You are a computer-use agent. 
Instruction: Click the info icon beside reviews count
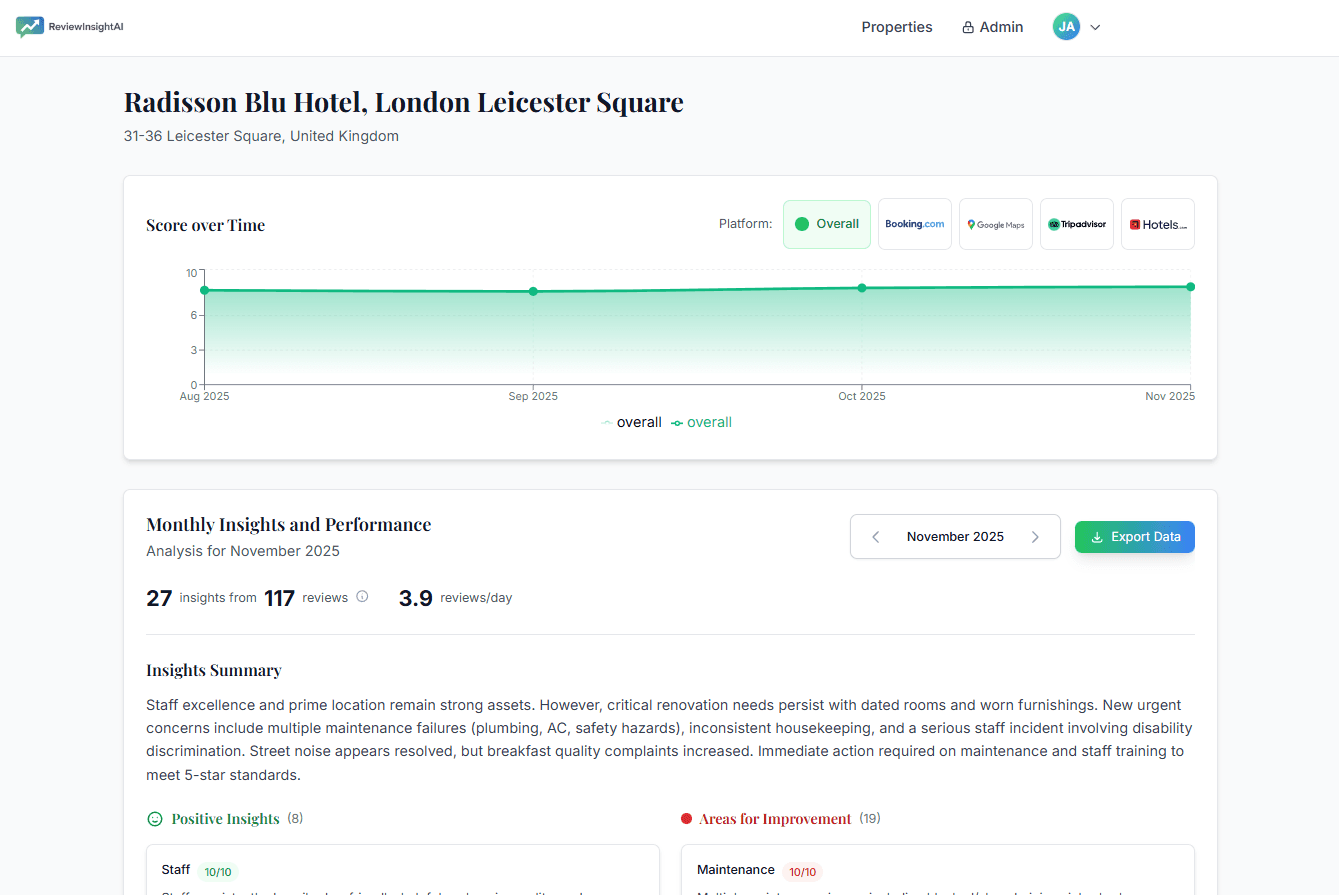click(360, 597)
